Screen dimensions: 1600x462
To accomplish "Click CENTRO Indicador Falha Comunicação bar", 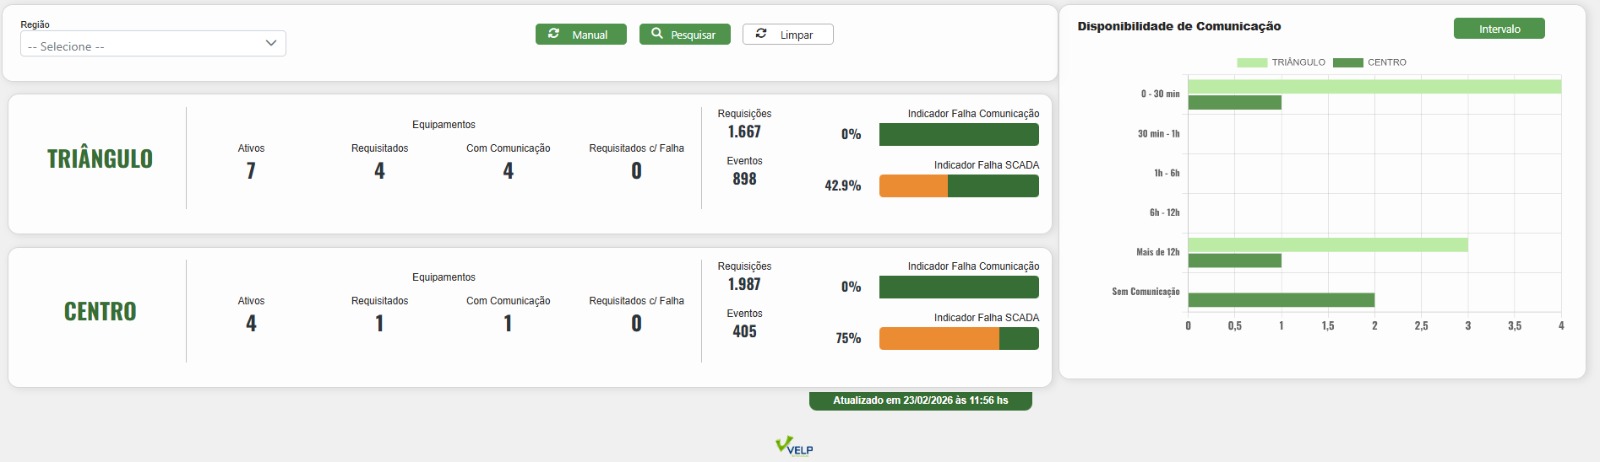I will pos(958,288).
